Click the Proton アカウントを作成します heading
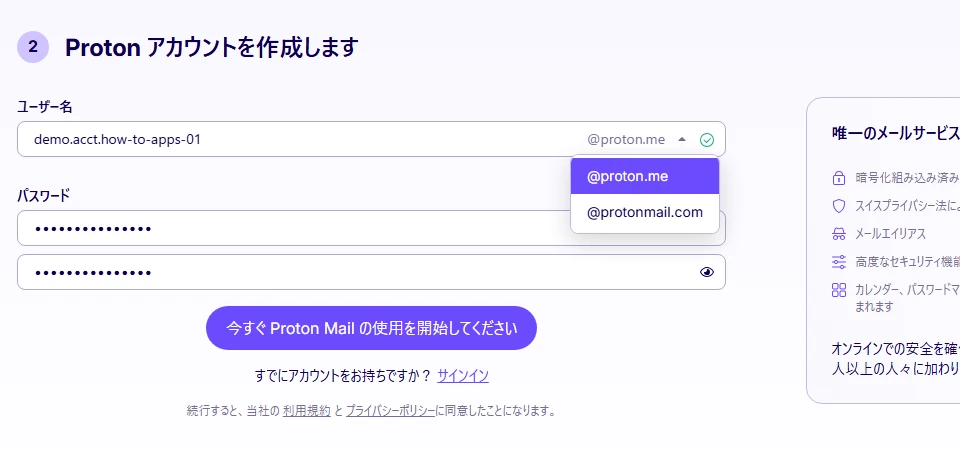 [211, 47]
